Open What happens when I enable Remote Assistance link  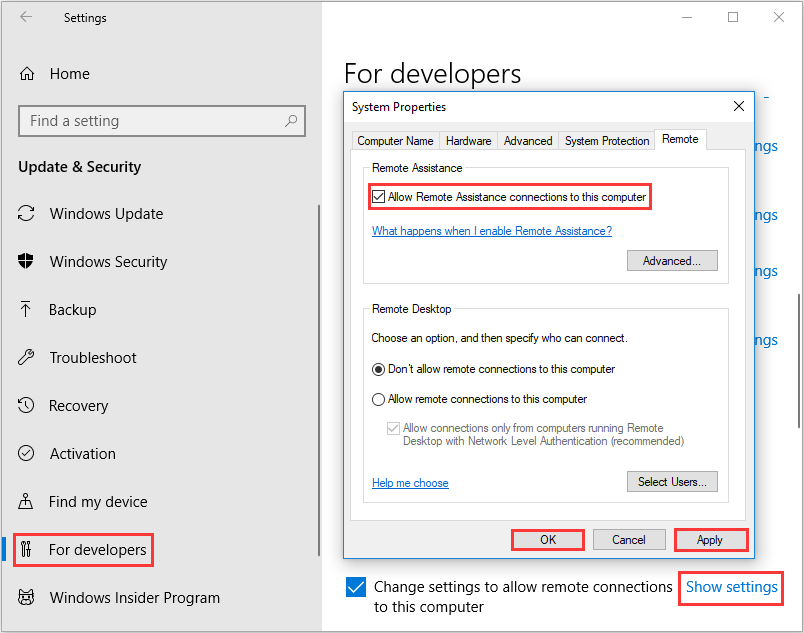(x=492, y=231)
